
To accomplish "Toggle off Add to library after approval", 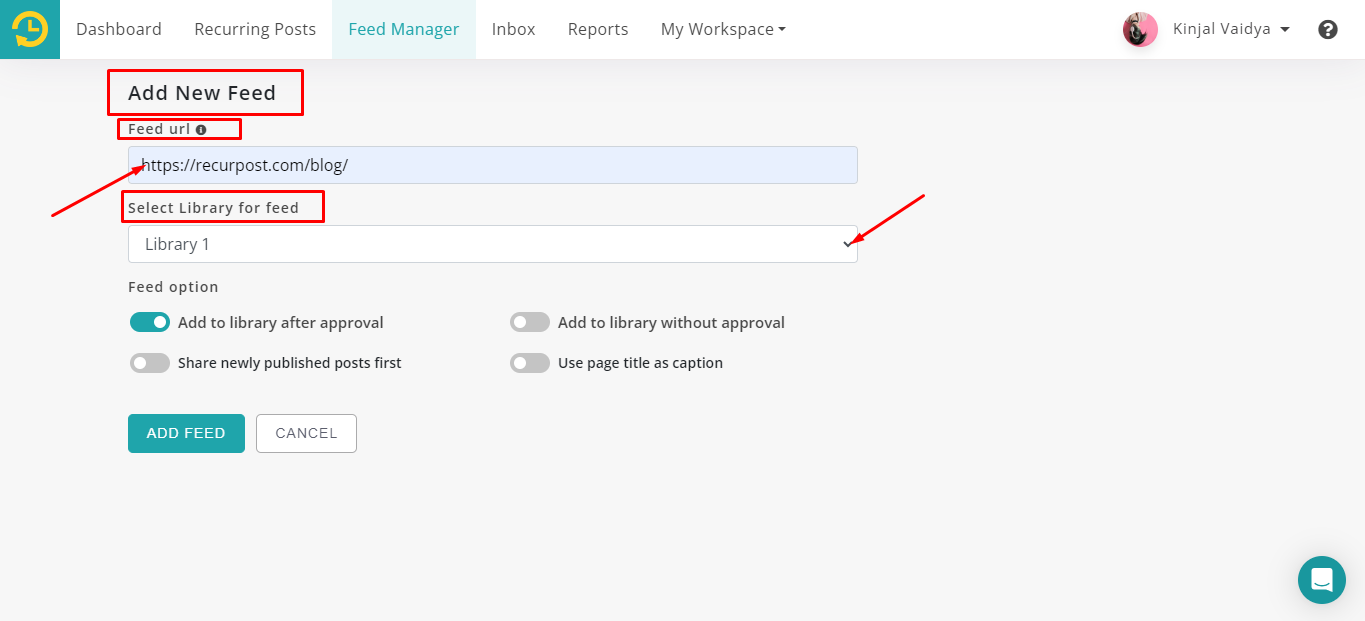I will point(150,322).
